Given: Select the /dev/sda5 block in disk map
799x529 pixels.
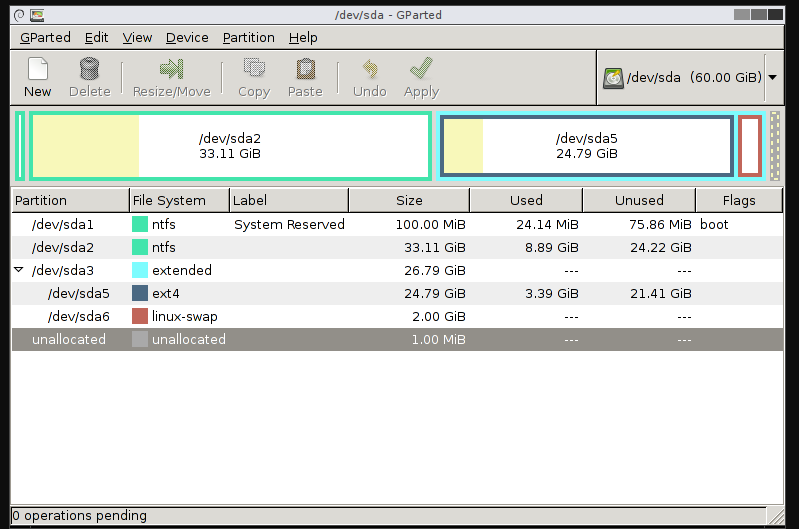Looking at the screenshot, I should click(x=587, y=146).
